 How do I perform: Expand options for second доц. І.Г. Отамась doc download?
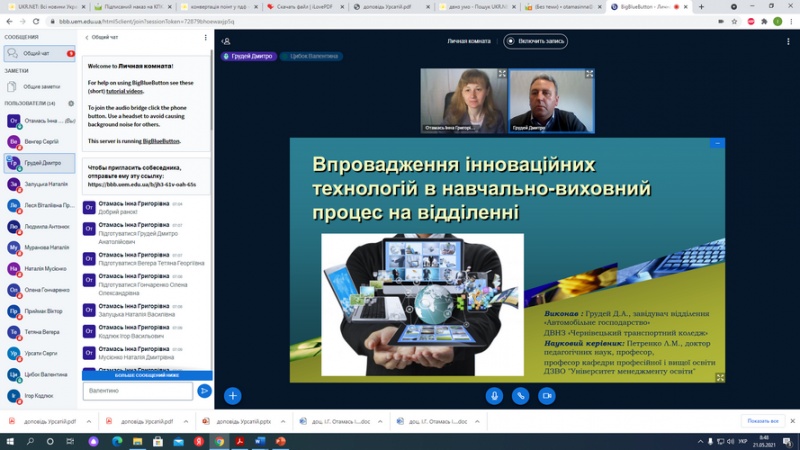point(477,421)
